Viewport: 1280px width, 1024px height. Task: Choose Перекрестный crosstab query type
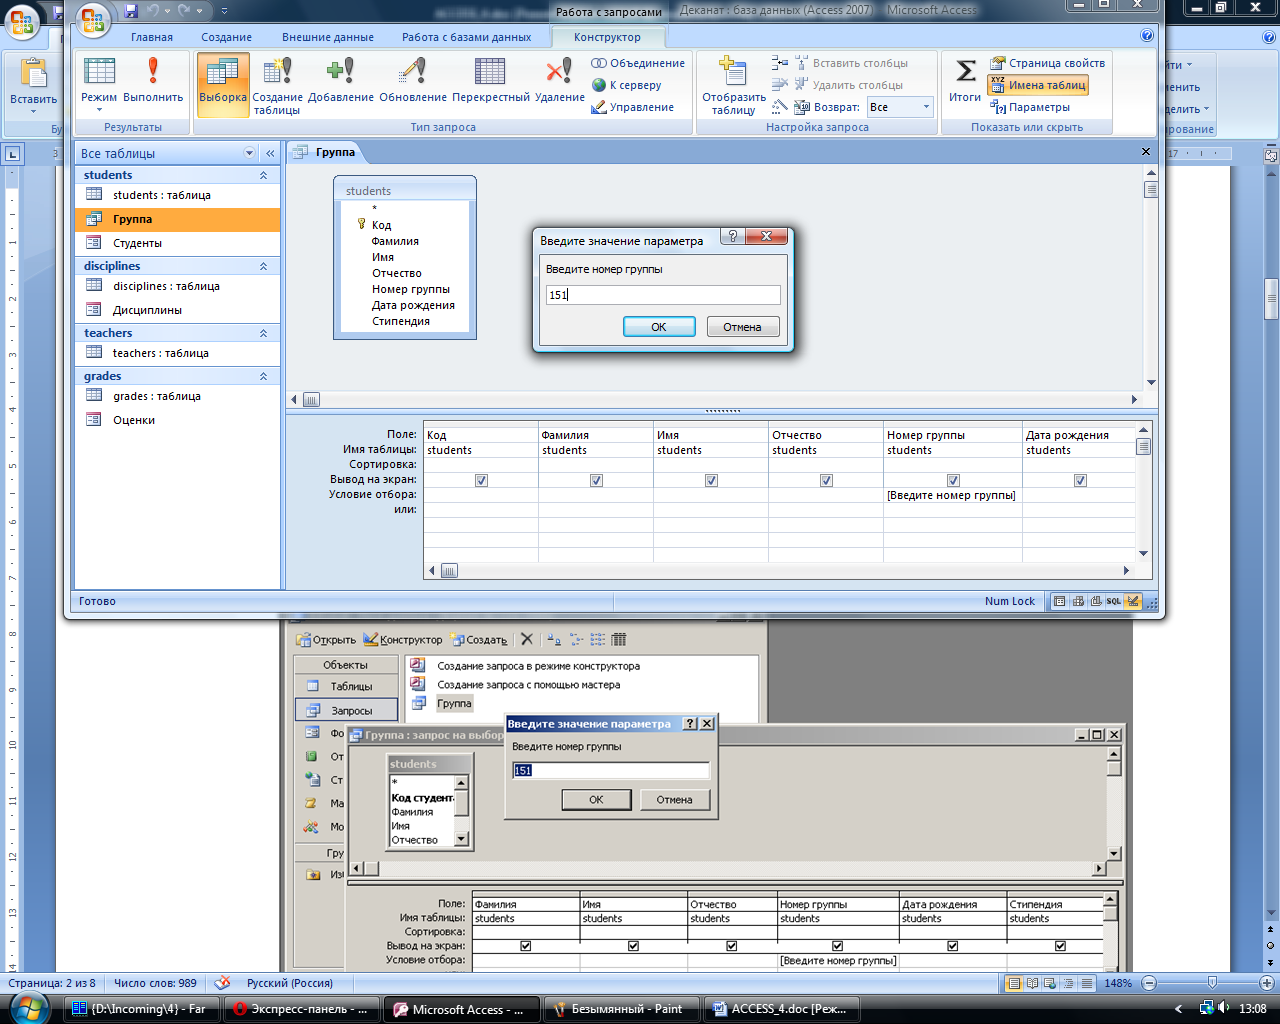(x=490, y=81)
